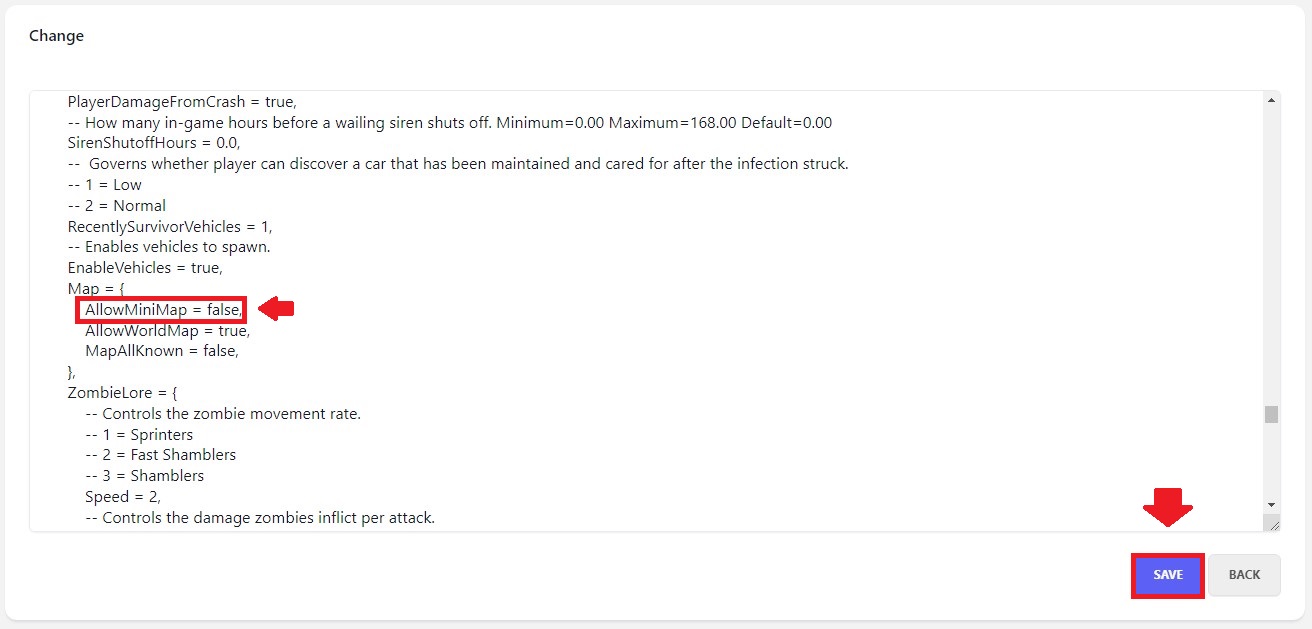Click the zombie damage comment line
1312x629 pixels.
260,517
